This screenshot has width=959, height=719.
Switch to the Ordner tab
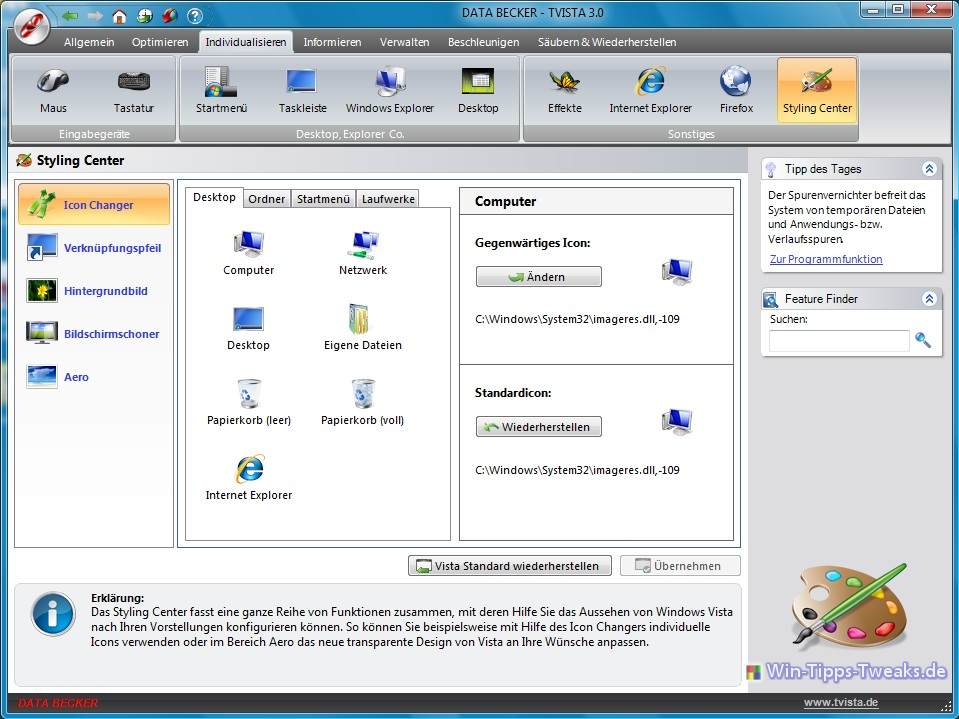point(267,199)
